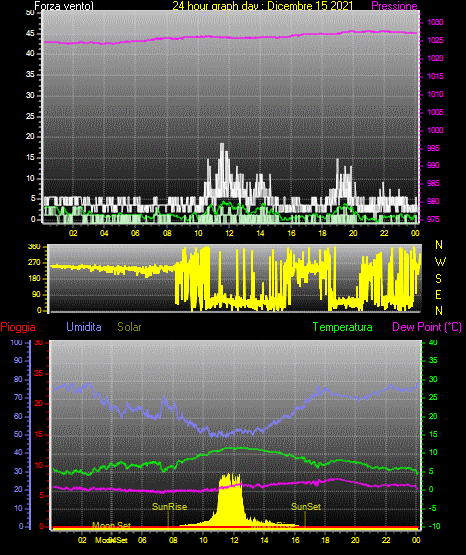Viewport: 466px width, 555px height.
Task: Click the 'SunSet' marker label
Action: click(x=306, y=507)
